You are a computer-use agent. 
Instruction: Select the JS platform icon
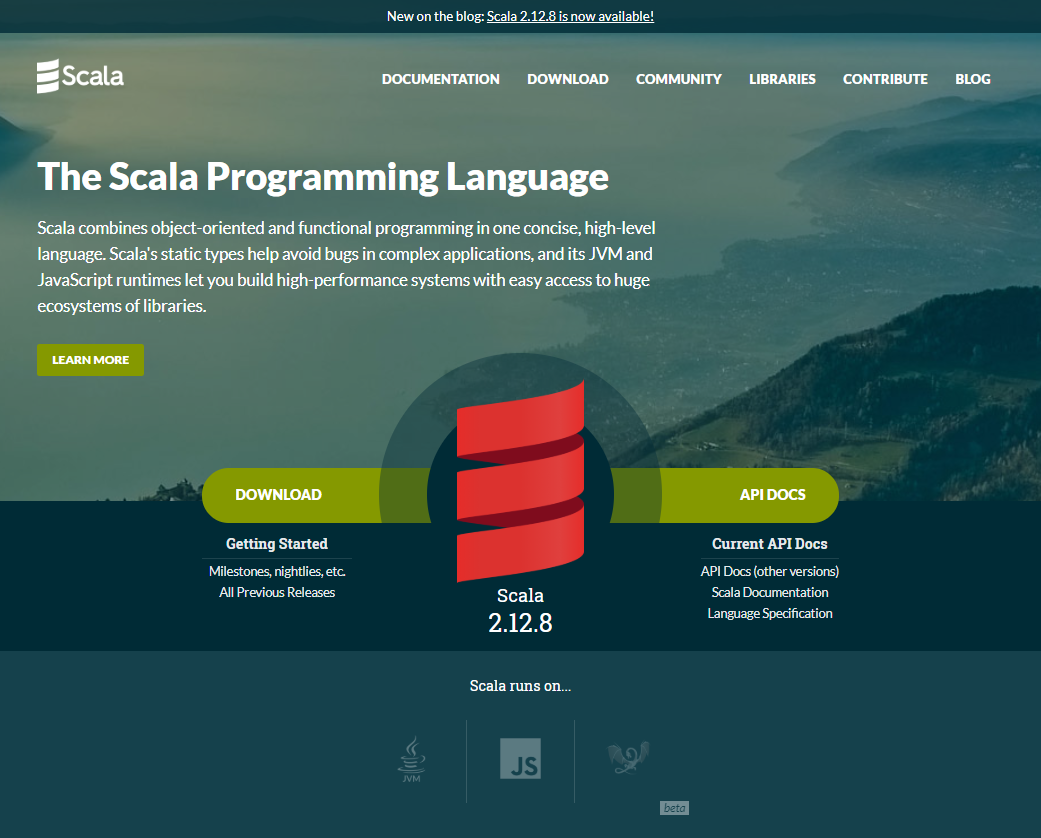520,758
